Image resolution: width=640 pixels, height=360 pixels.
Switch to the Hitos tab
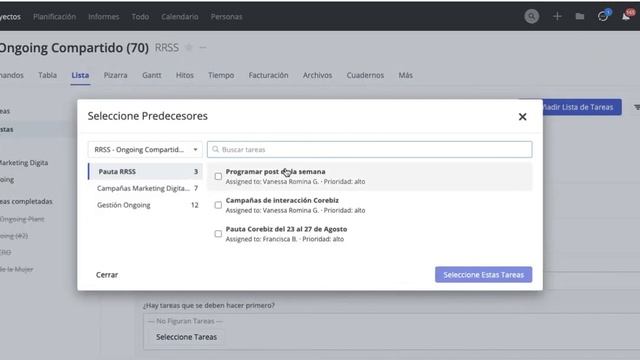coord(184,75)
